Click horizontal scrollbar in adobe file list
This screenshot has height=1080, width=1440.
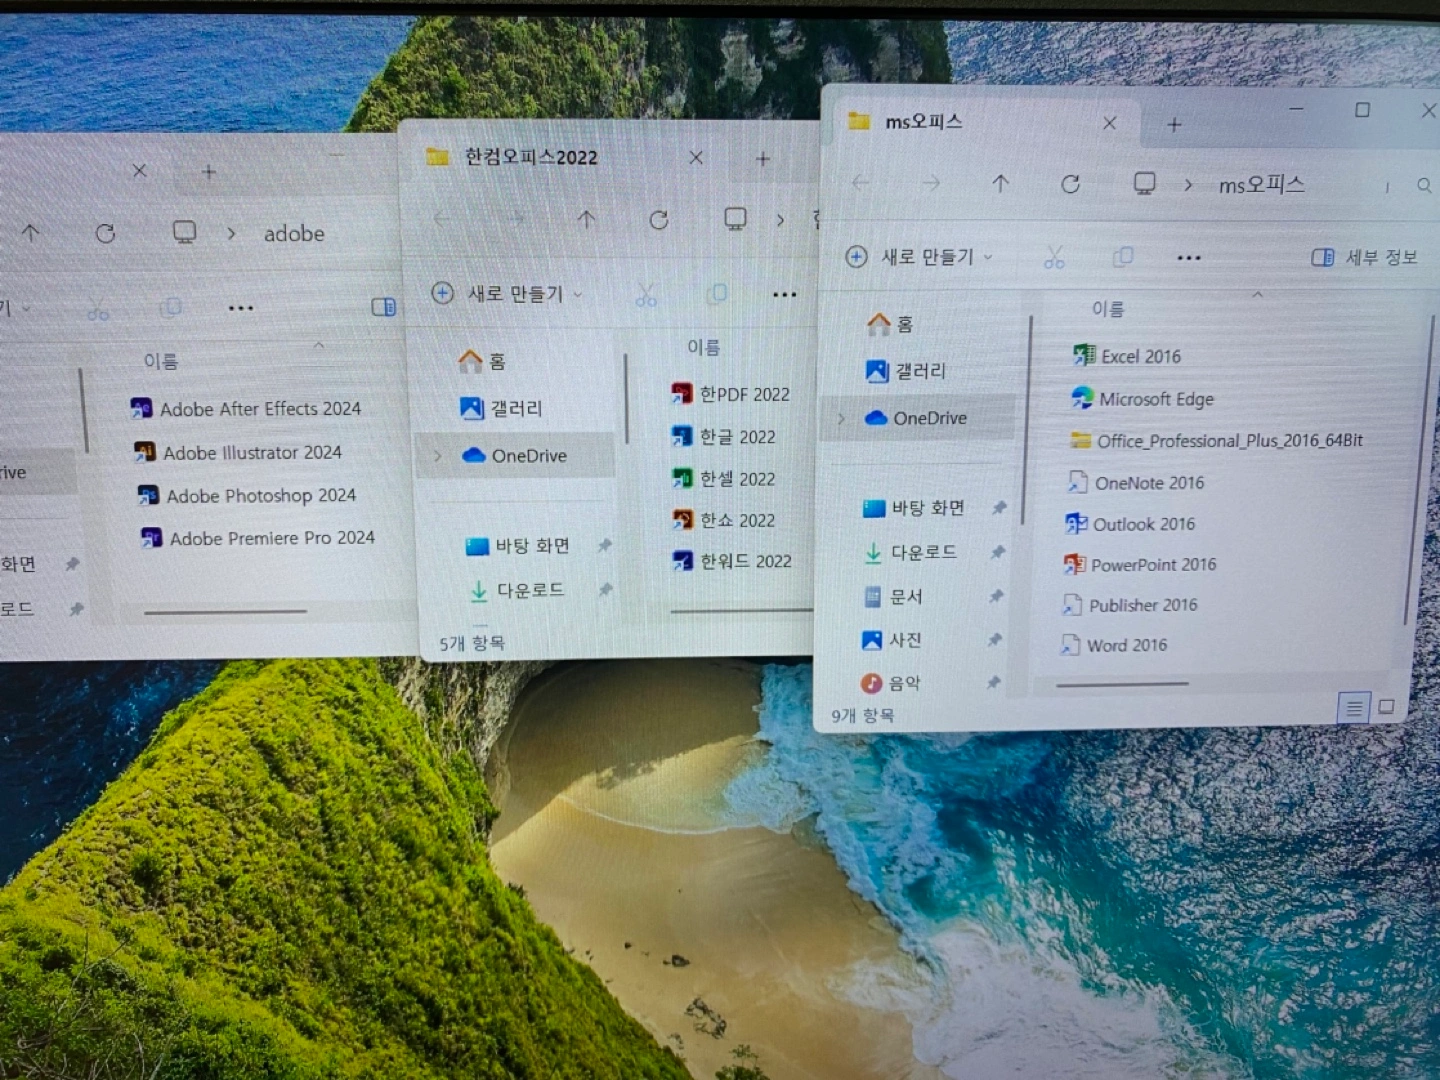[225, 612]
